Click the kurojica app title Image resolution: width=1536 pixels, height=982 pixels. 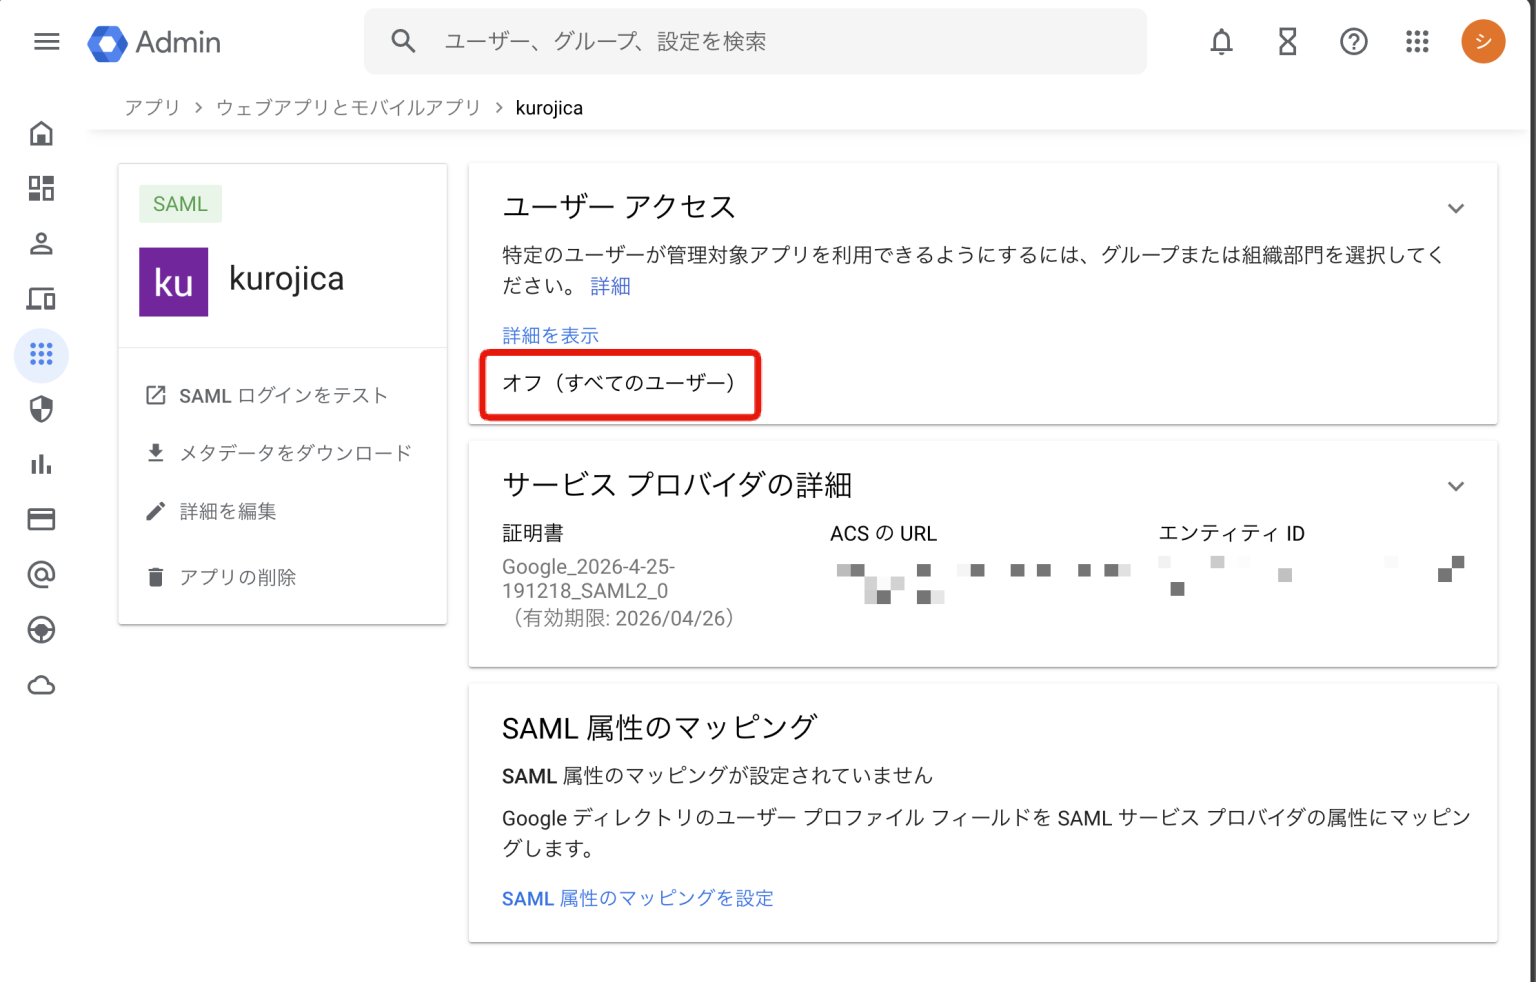point(287,279)
